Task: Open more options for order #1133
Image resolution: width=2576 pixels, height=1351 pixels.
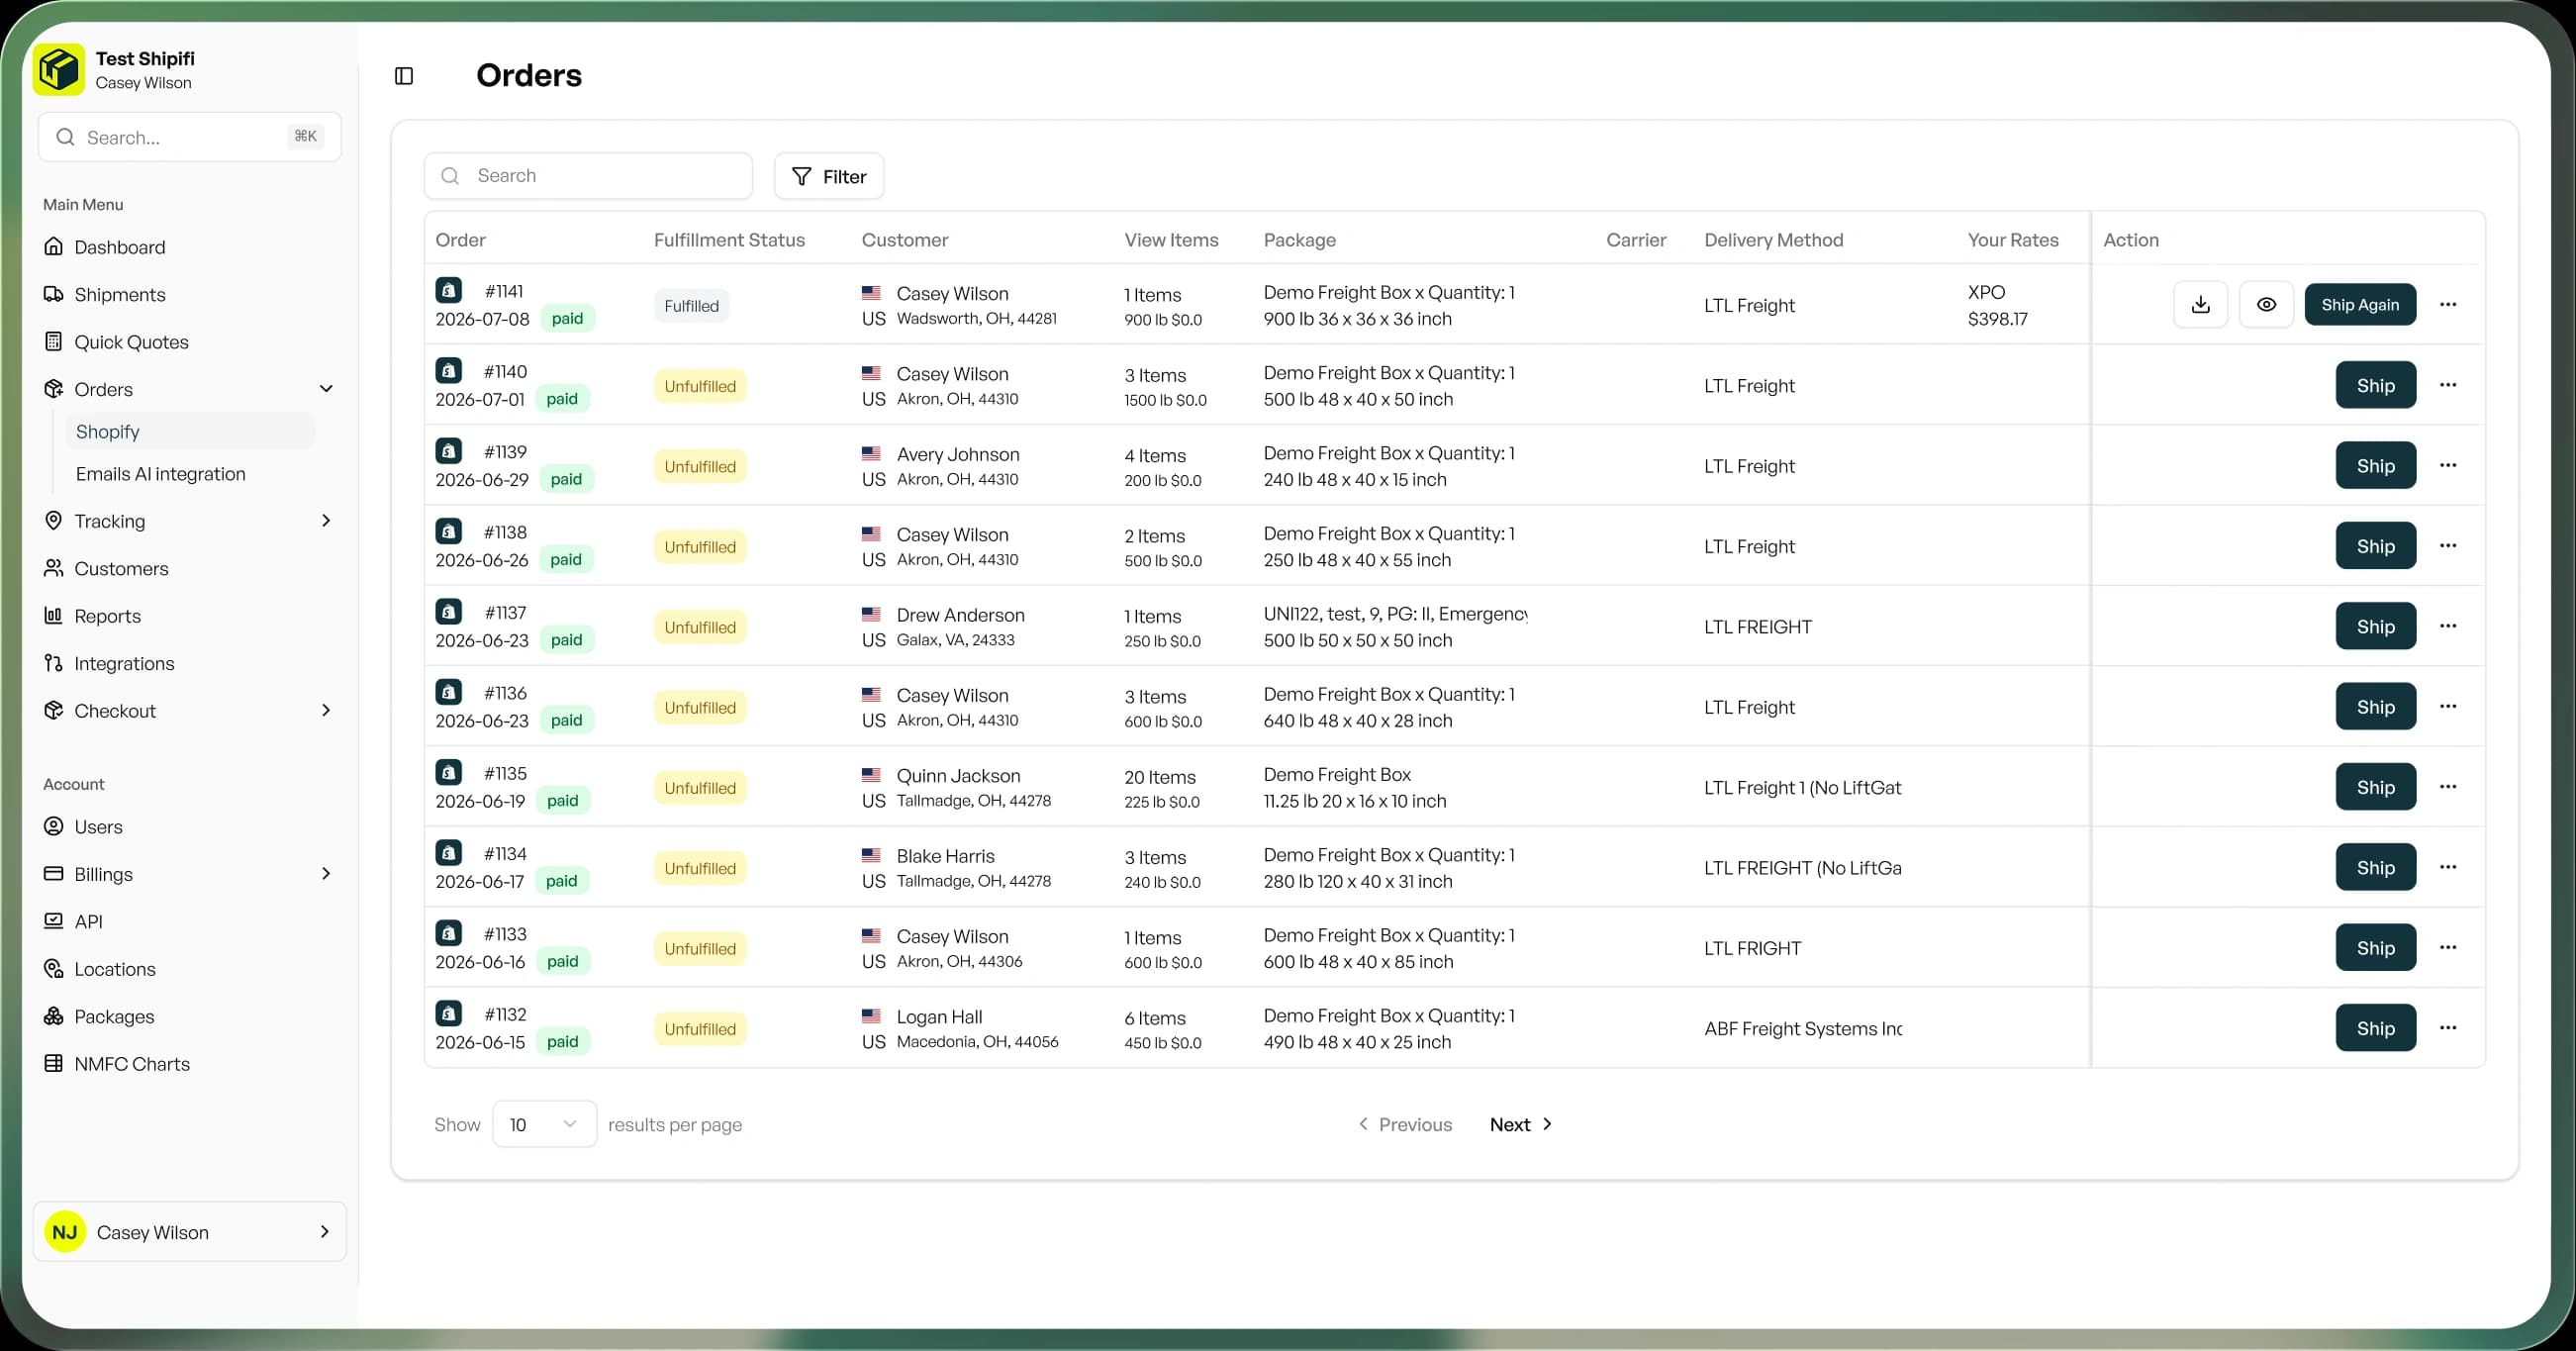Action: coord(2448,947)
